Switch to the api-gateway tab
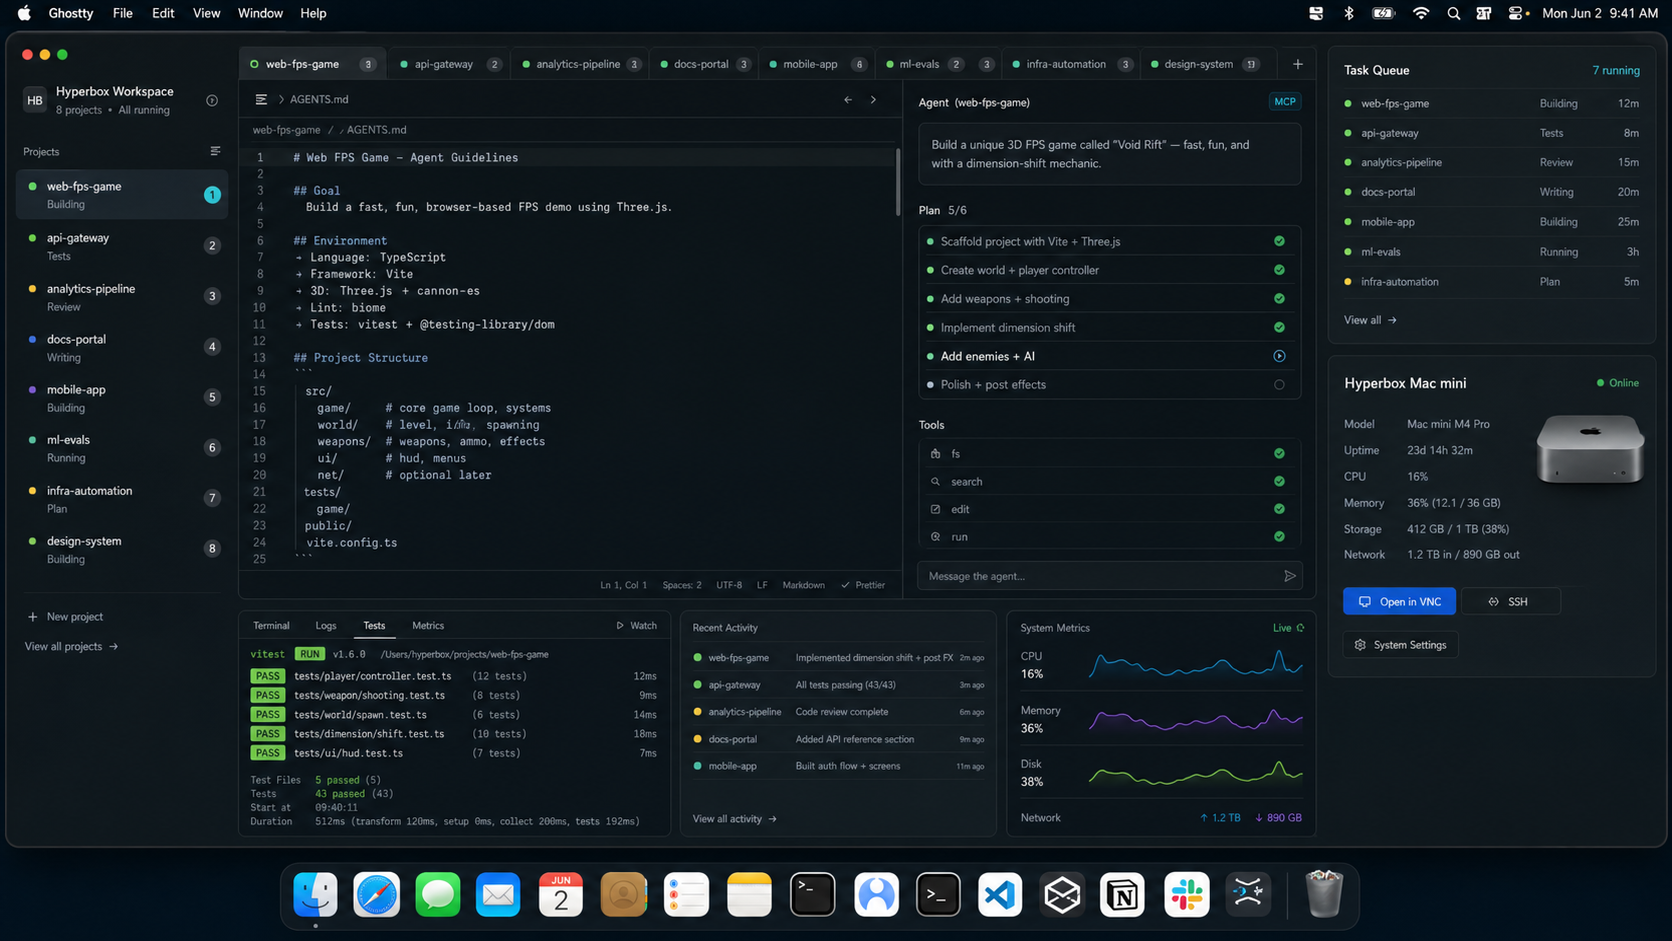The height and width of the screenshot is (941, 1672). (449, 64)
